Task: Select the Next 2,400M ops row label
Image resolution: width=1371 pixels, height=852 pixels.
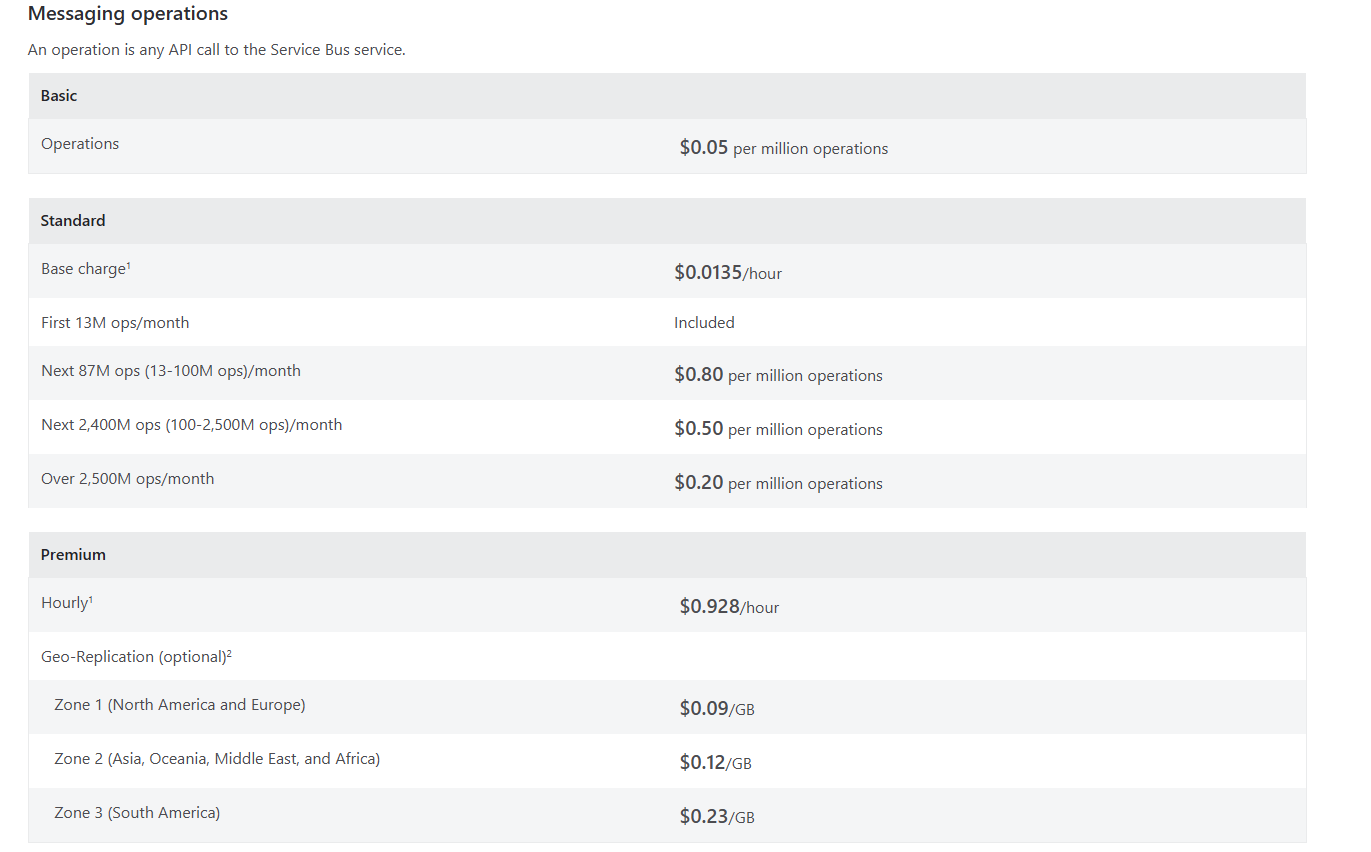Action: click(191, 425)
